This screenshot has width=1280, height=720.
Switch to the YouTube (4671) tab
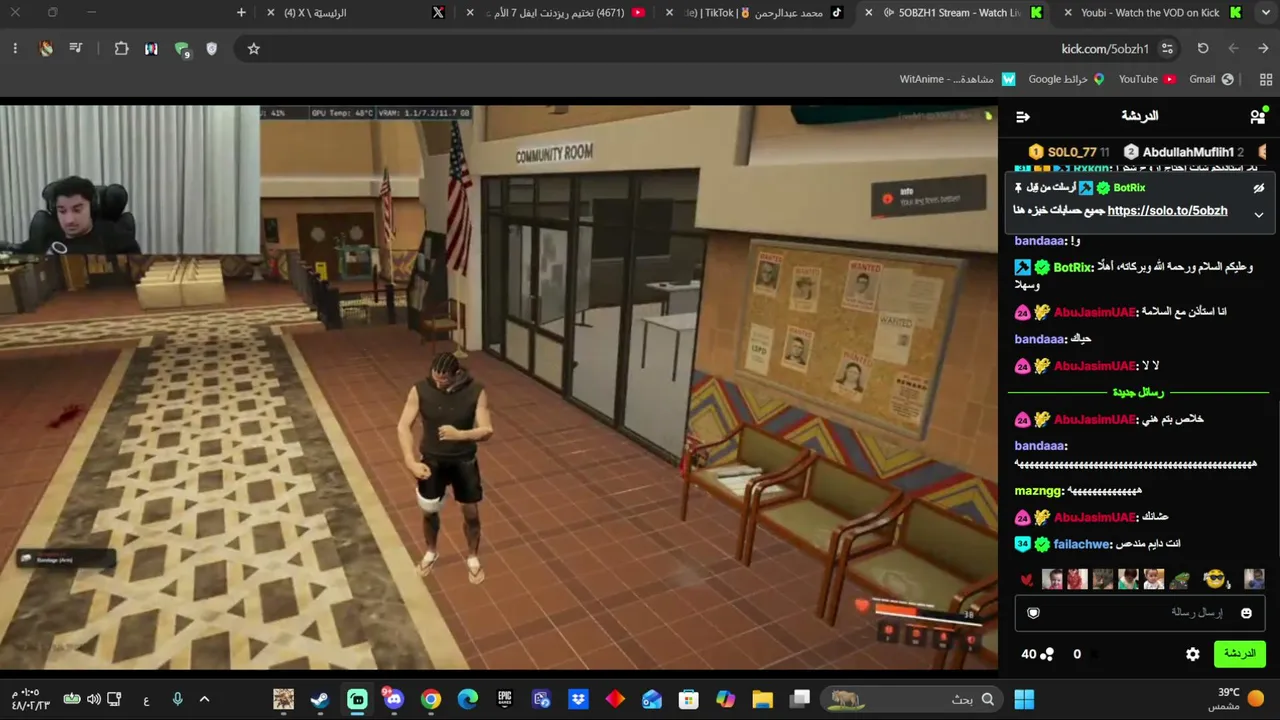(557, 13)
